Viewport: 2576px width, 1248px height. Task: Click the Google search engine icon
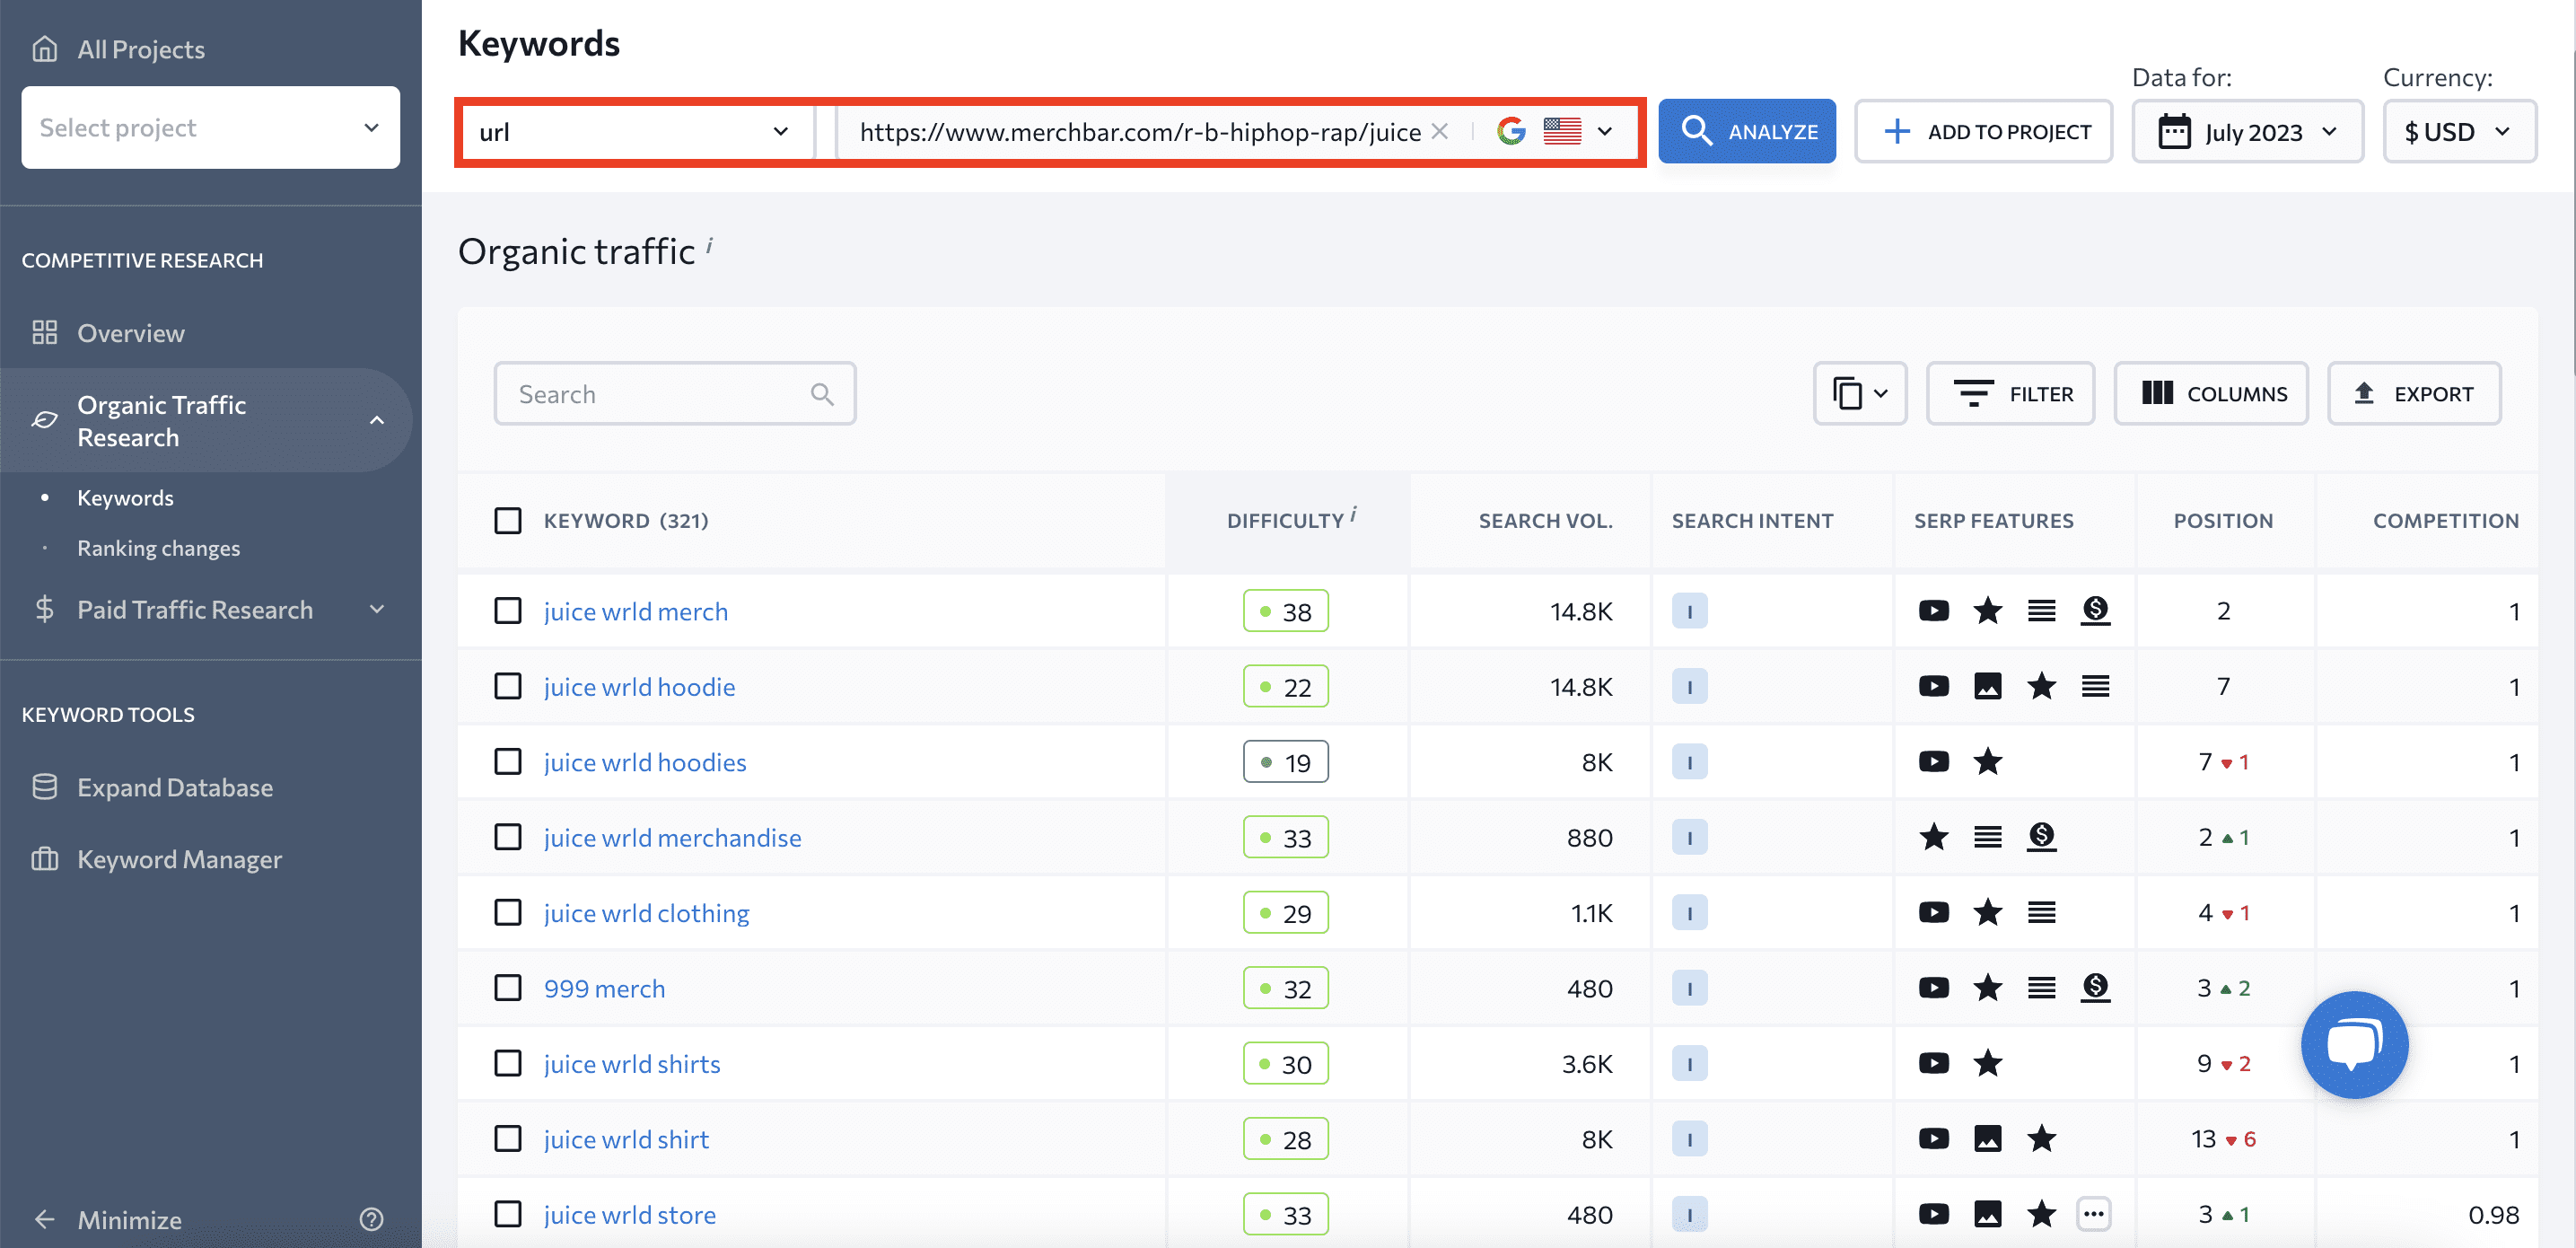(1511, 131)
